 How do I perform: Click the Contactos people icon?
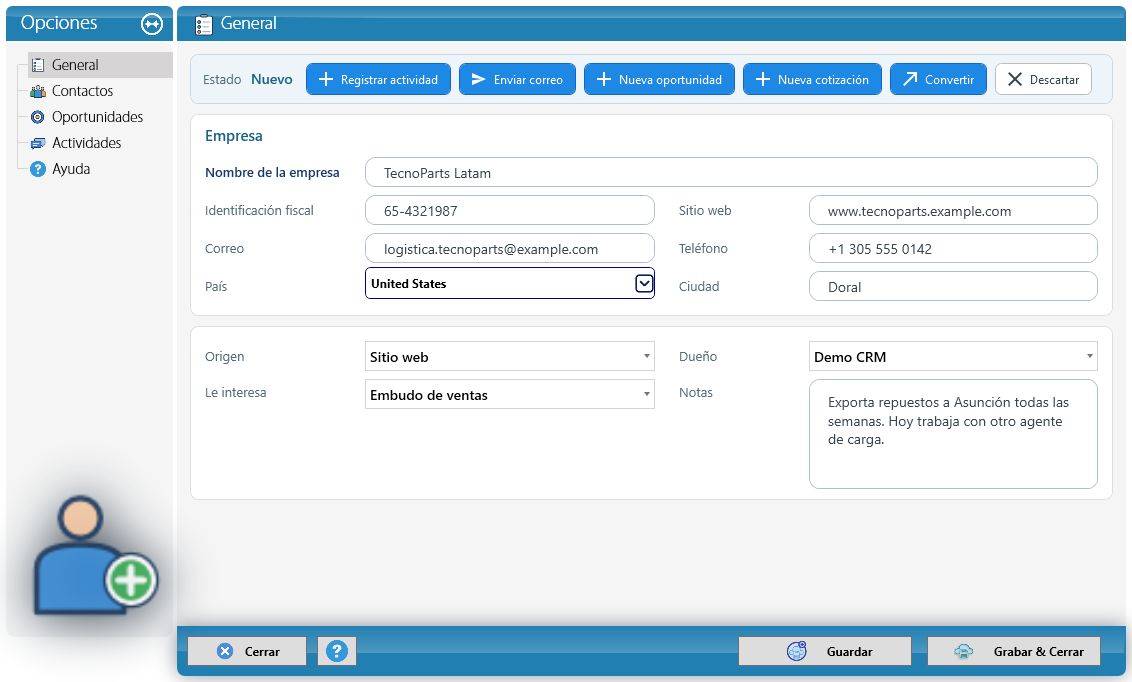pyautogui.click(x=38, y=91)
